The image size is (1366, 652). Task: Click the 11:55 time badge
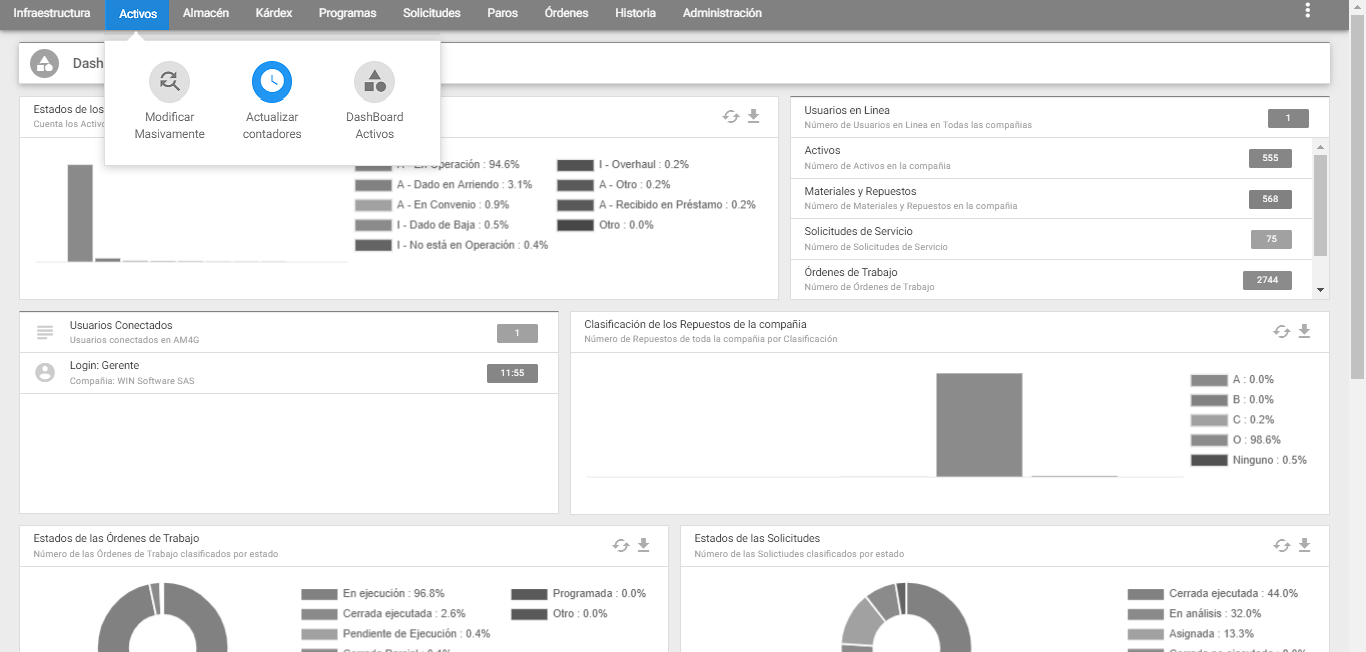(x=512, y=373)
